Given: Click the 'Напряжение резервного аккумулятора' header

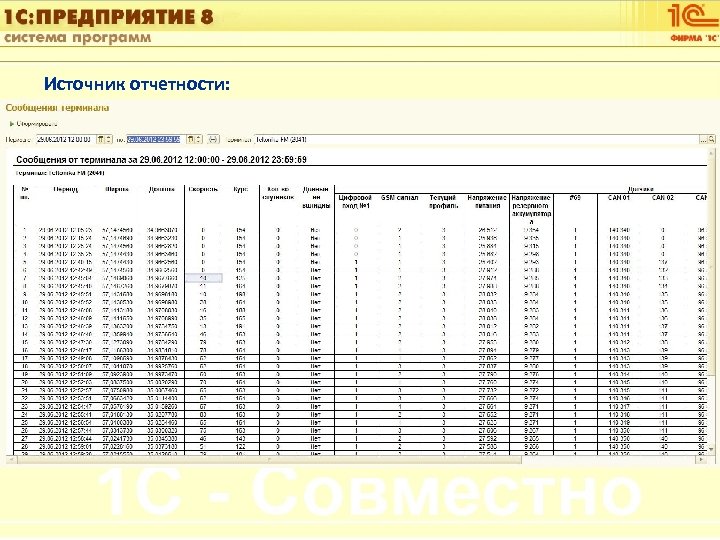Looking at the screenshot, I should pyautogui.click(x=531, y=210).
